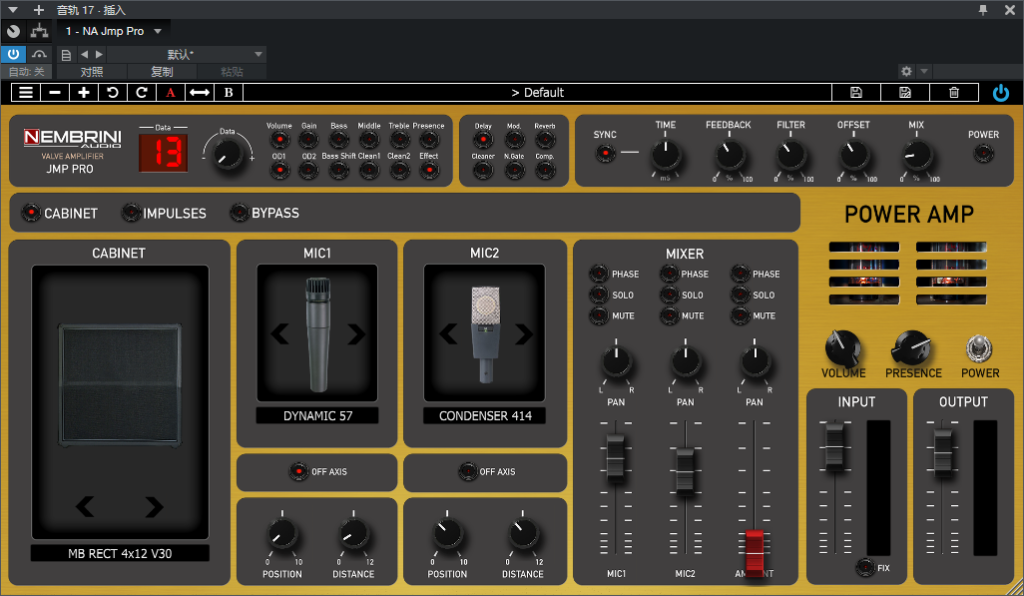Select next cabinet model arrow
This screenshot has height=596, width=1024.
153,506
